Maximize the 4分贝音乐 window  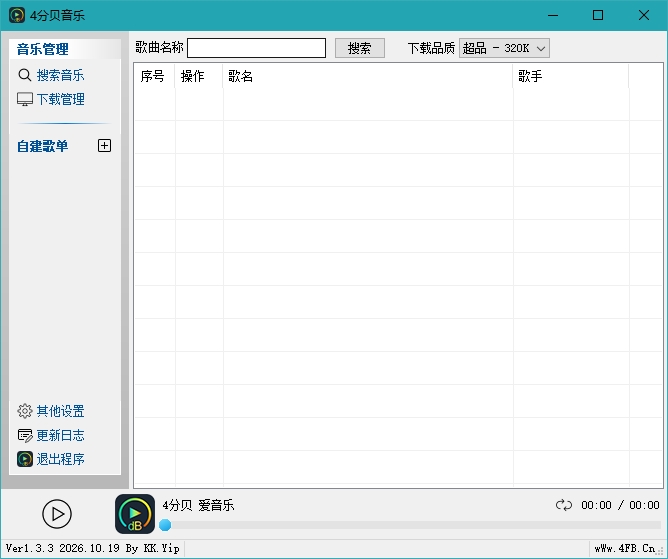point(598,15)
